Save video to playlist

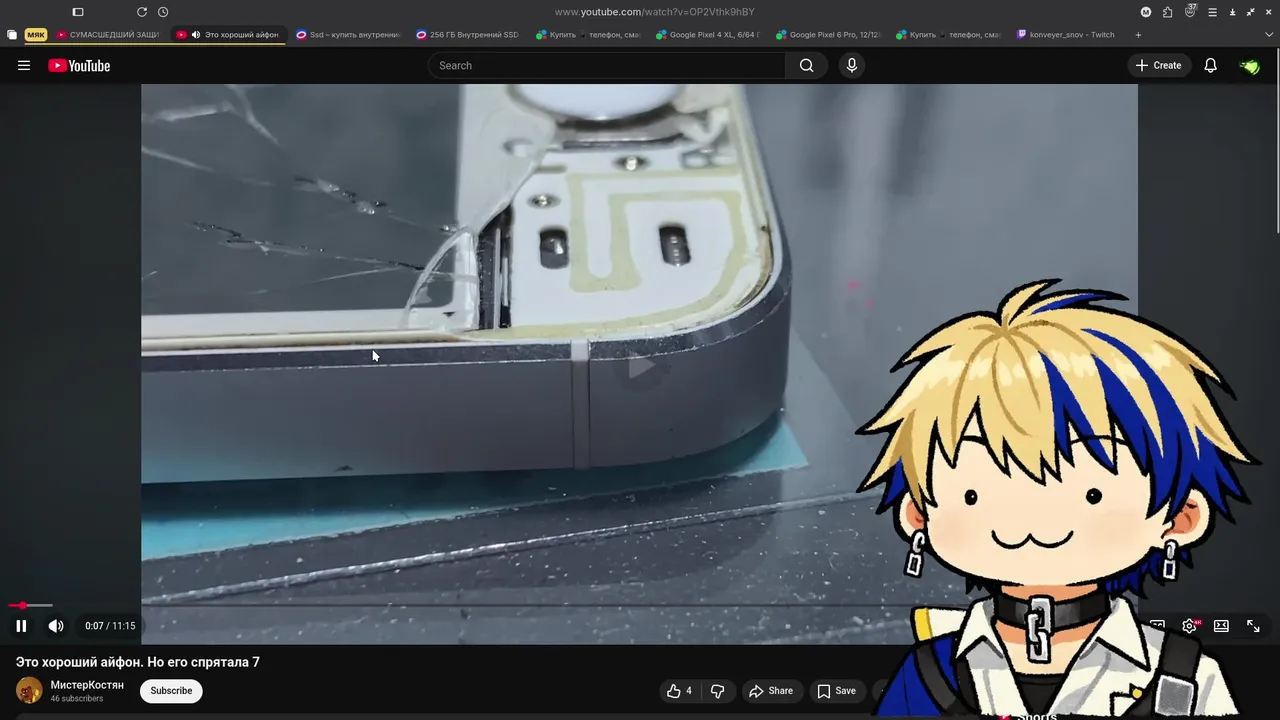pos(836,691)
